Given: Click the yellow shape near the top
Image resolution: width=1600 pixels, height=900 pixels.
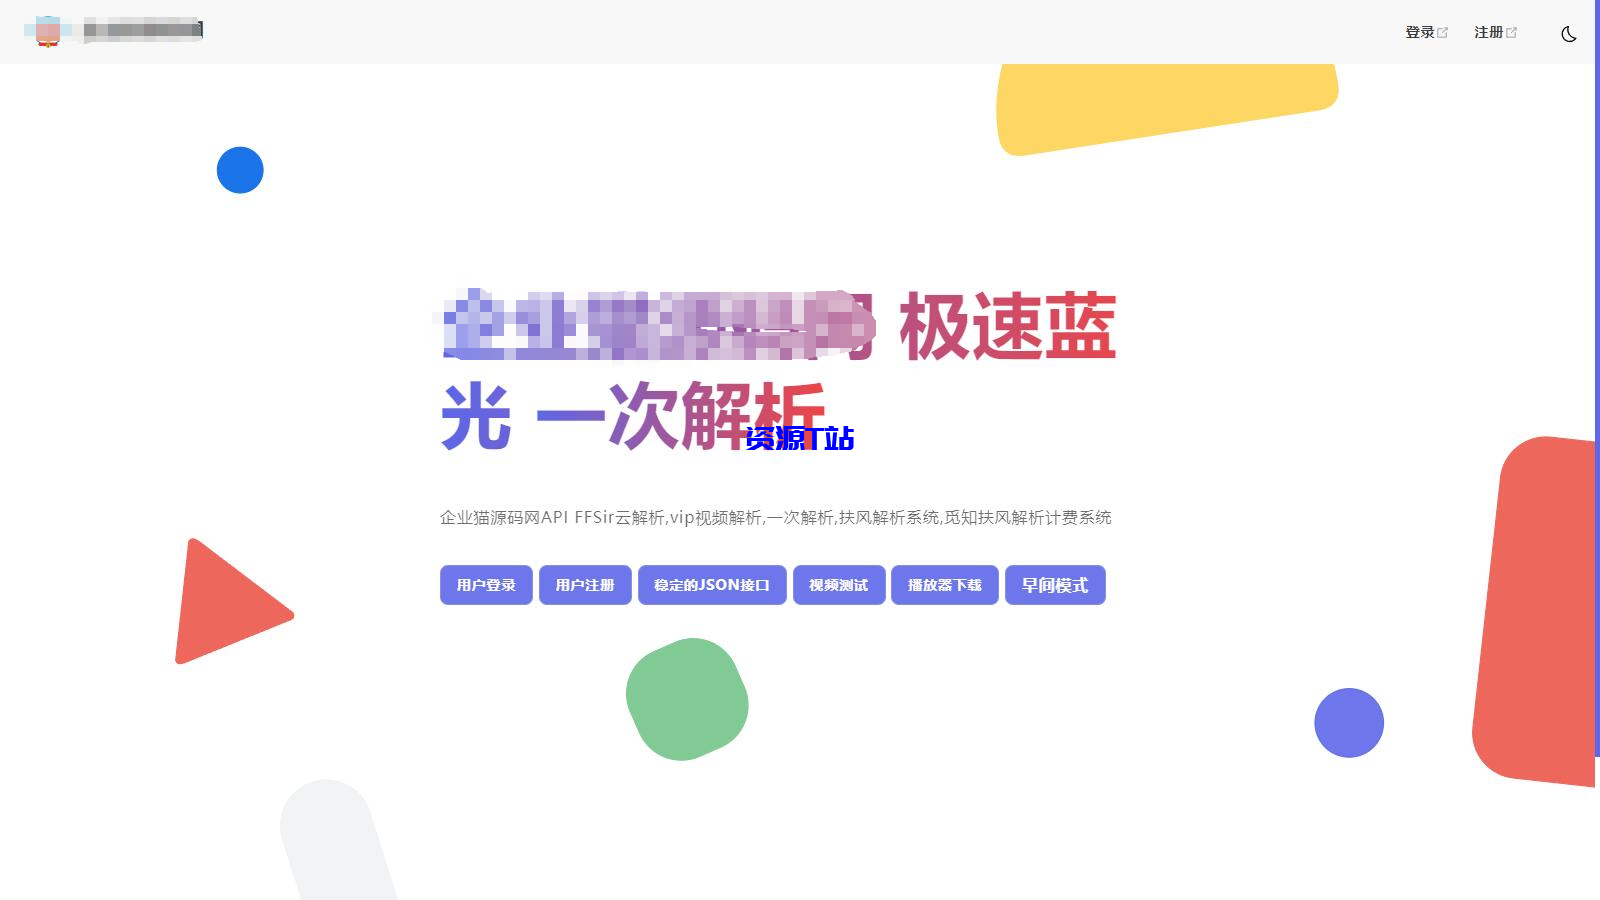Looking at the screenshot, I should [1160, 105].
